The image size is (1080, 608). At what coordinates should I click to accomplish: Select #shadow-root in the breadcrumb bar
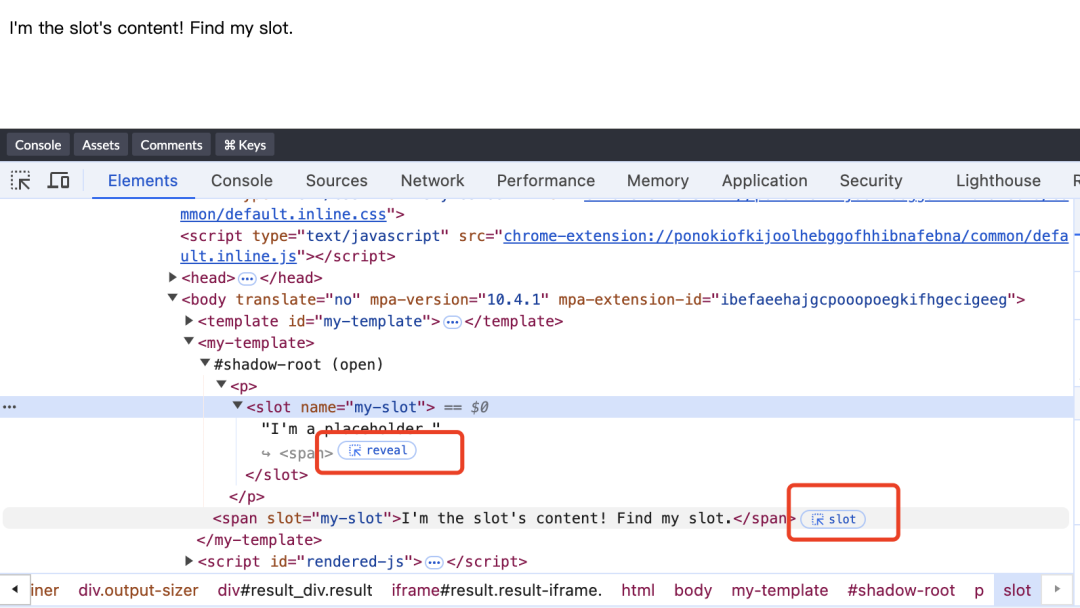pyautogui.click(x=901, y=591)
